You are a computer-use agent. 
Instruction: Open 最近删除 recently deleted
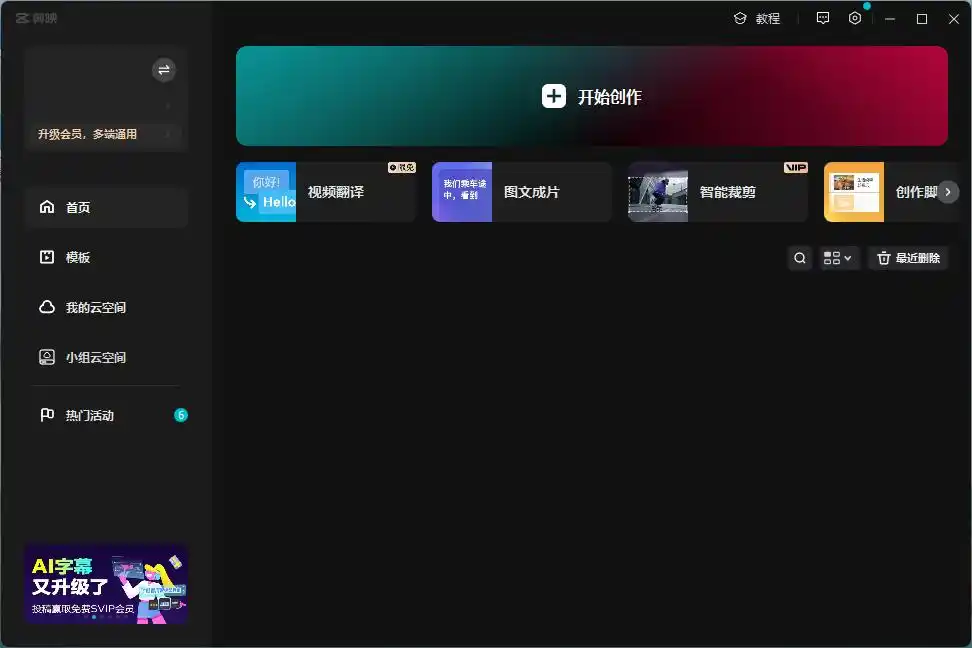908,258
